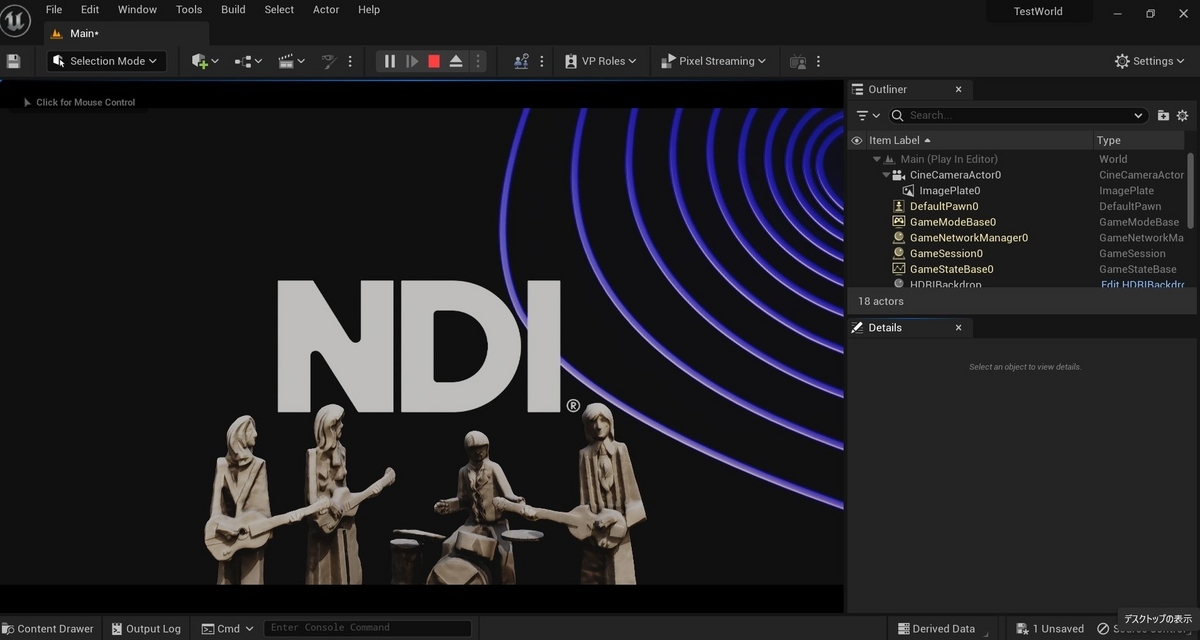Select CineCameraActor0 in the Outliner
This screenshot has height=640, width=1200.
(x=955, y=175)
